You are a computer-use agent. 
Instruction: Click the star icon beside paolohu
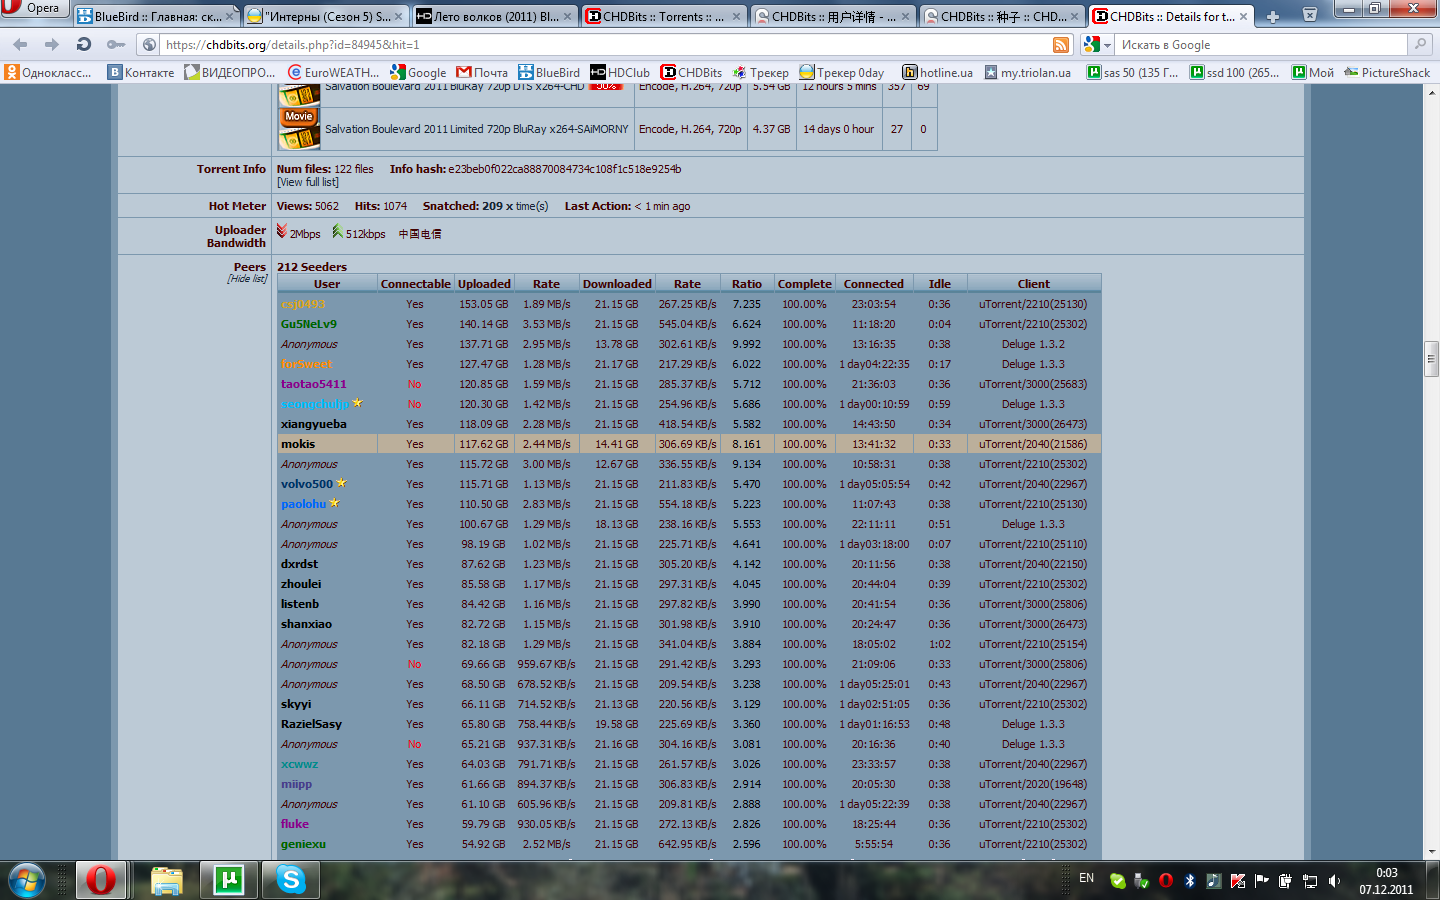tap(334, 503)
